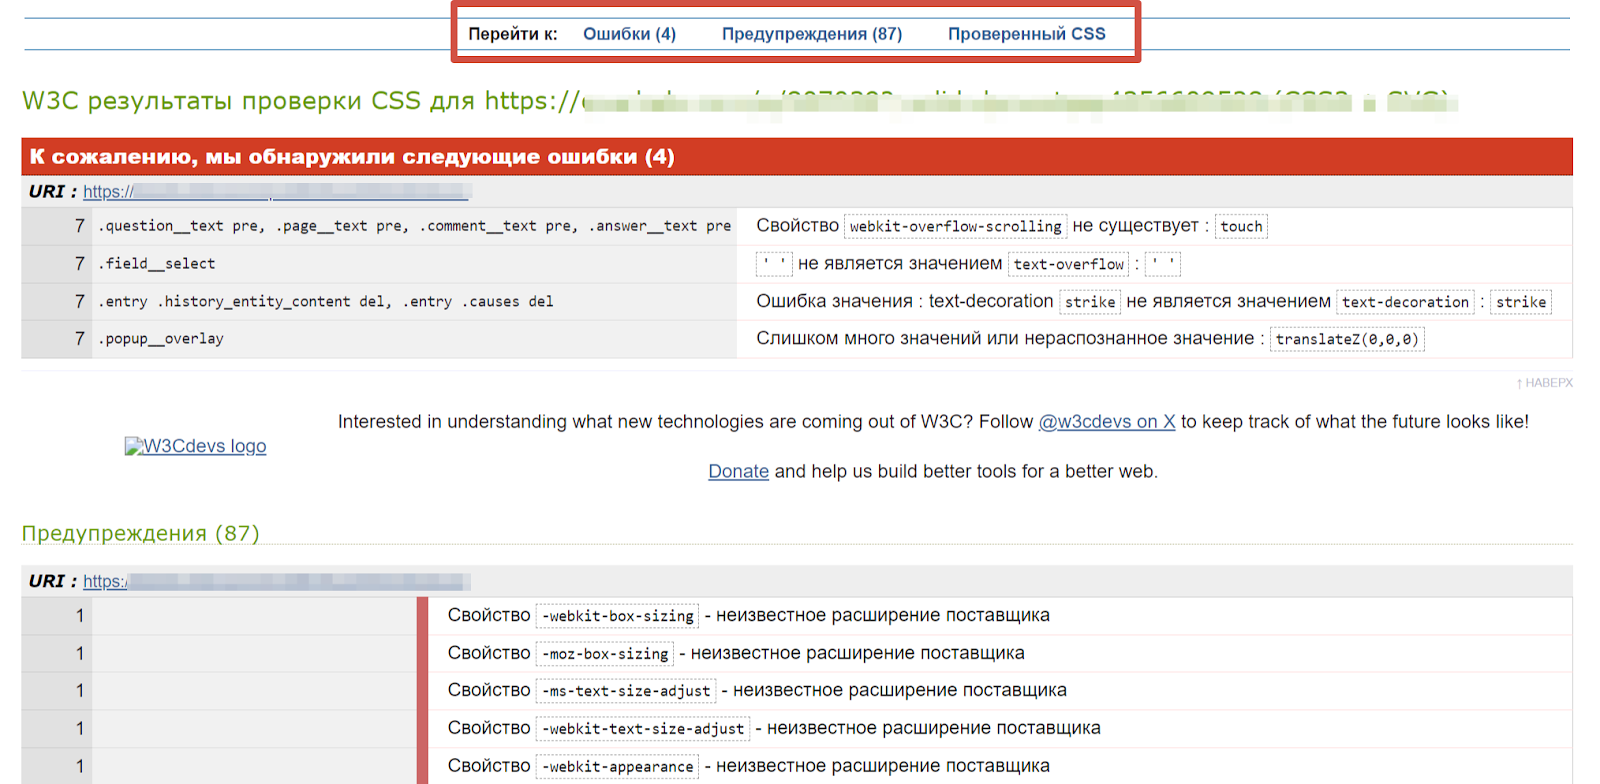Click the -webkit-box-sizing warning code

coord(617,616)
